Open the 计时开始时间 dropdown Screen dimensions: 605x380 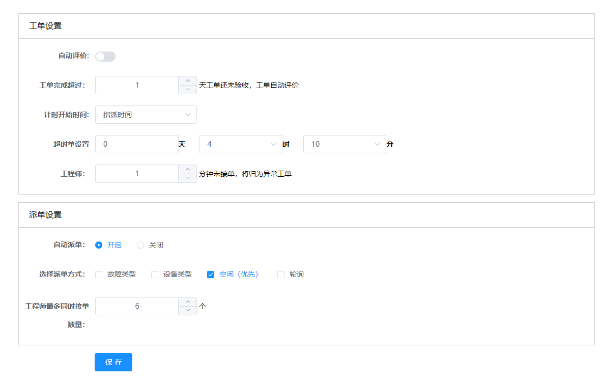(x=146, y=115)
